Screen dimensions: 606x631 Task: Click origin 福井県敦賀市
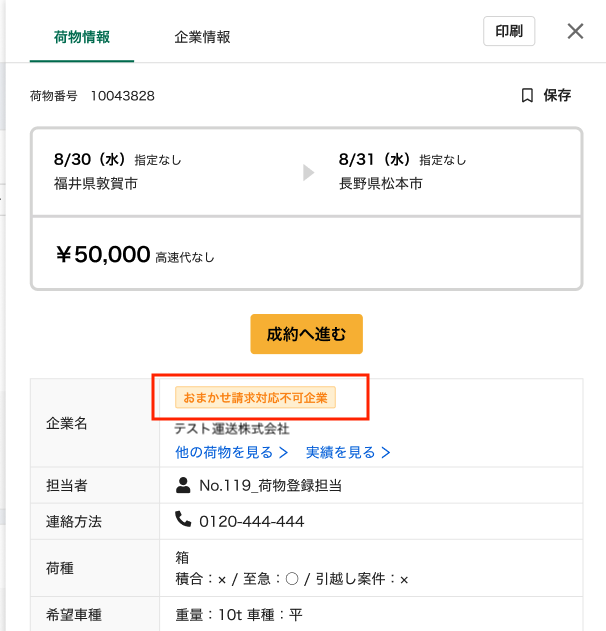coord(96,184)
